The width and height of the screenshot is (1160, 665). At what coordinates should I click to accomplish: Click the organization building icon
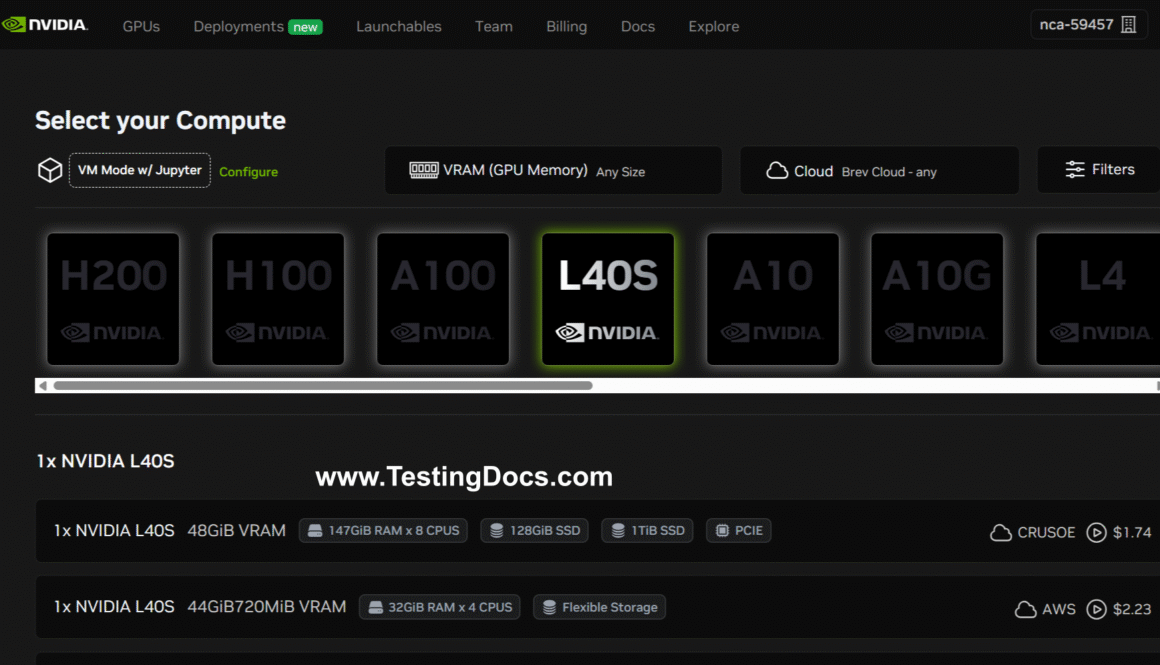1129,25
